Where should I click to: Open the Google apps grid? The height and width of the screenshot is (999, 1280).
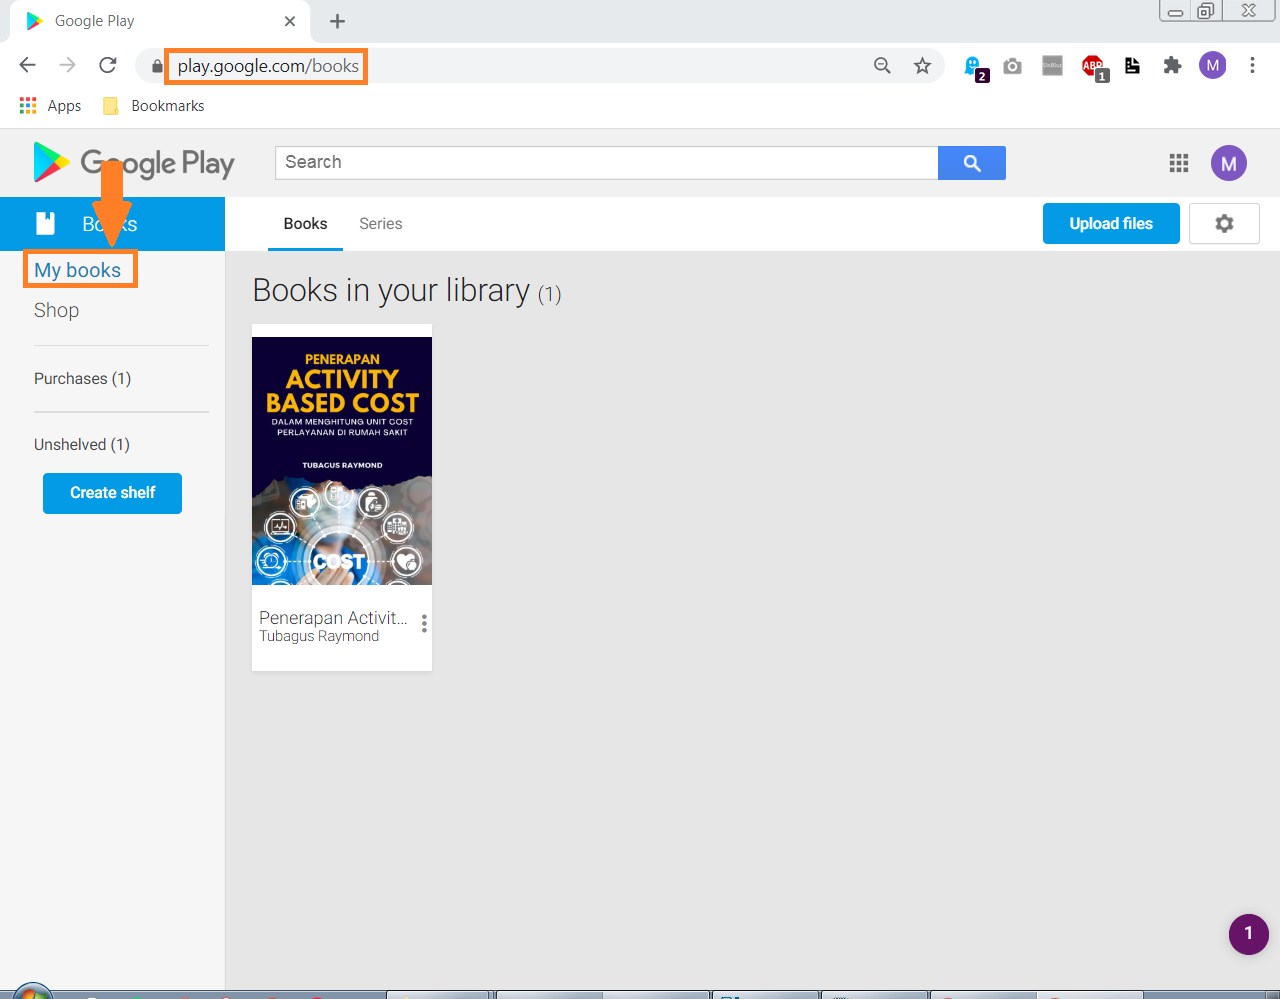point(1178,163)
